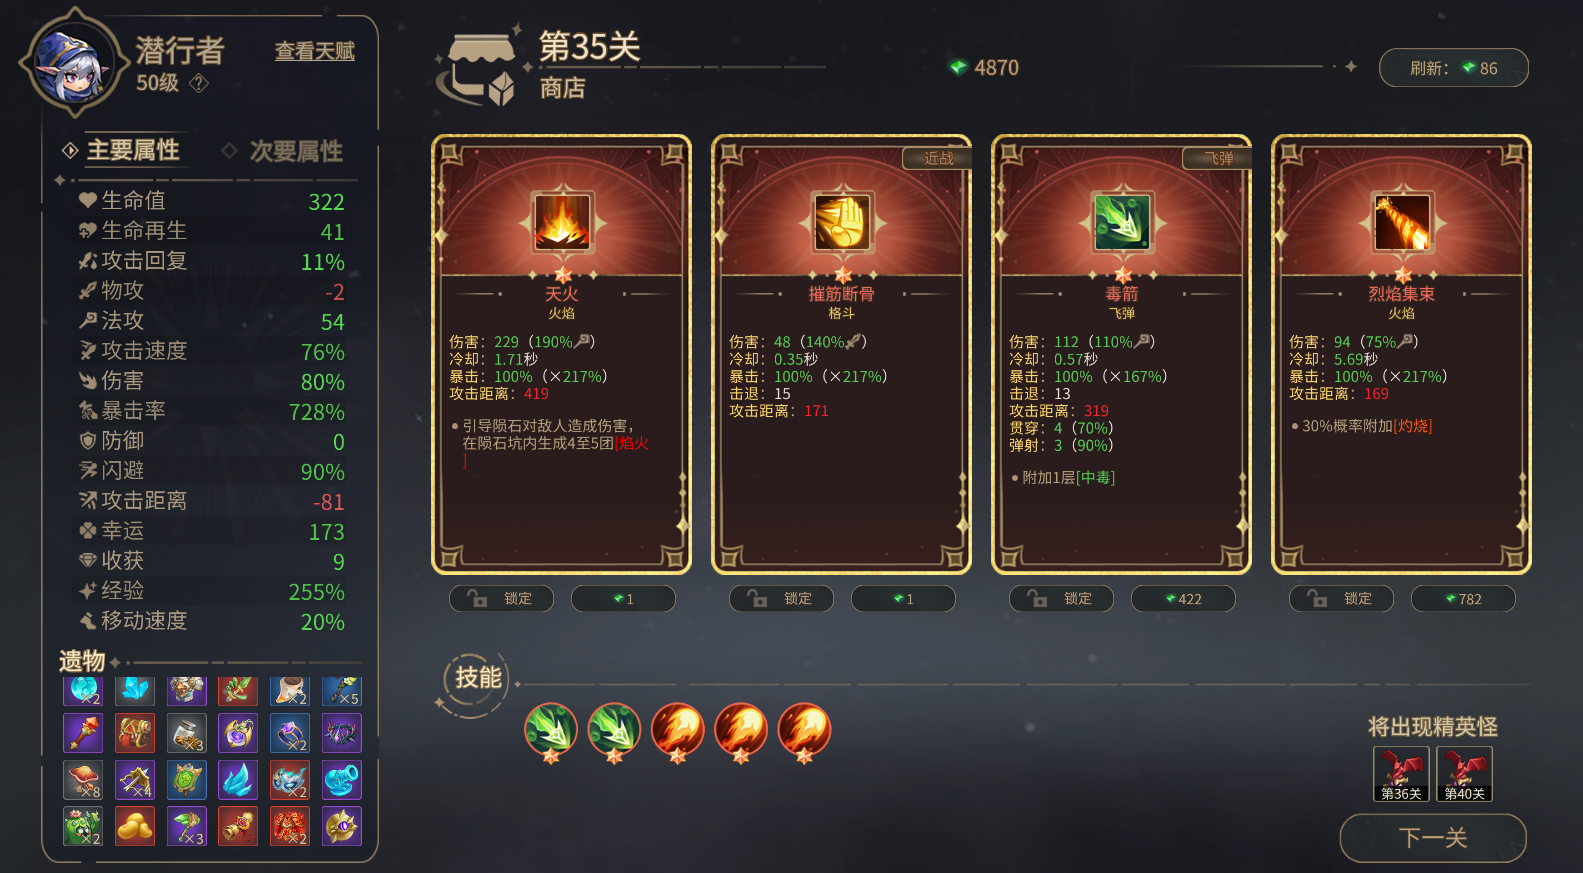The width and height of the screenshot is (1583, 873).
Task: Toggle lock 锁定 under the 毒箭 card
Action: click(x=1062, y=598)
